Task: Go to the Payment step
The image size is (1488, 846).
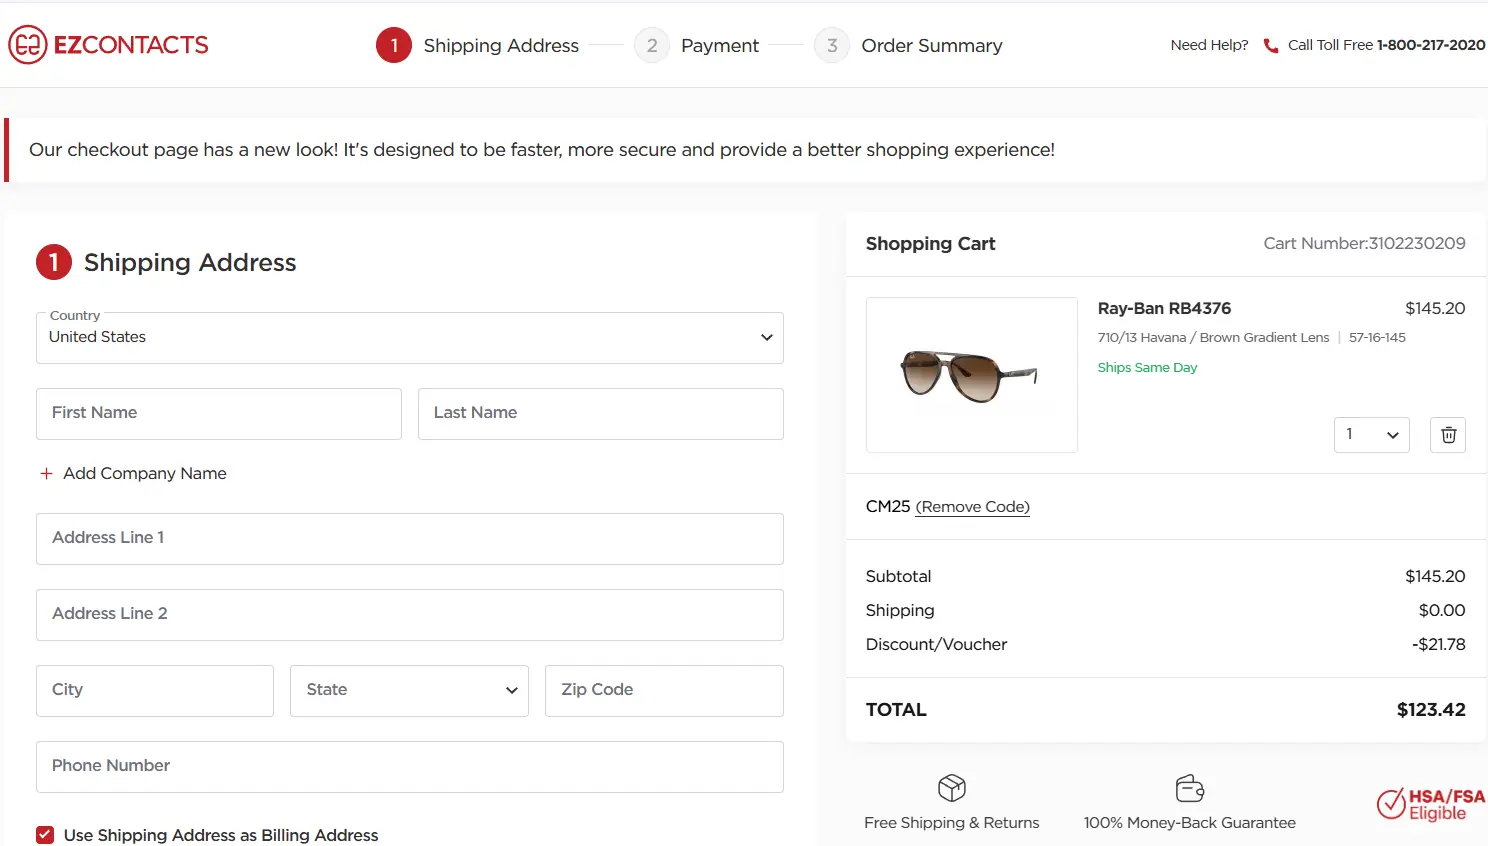Action: coord(719,46)
